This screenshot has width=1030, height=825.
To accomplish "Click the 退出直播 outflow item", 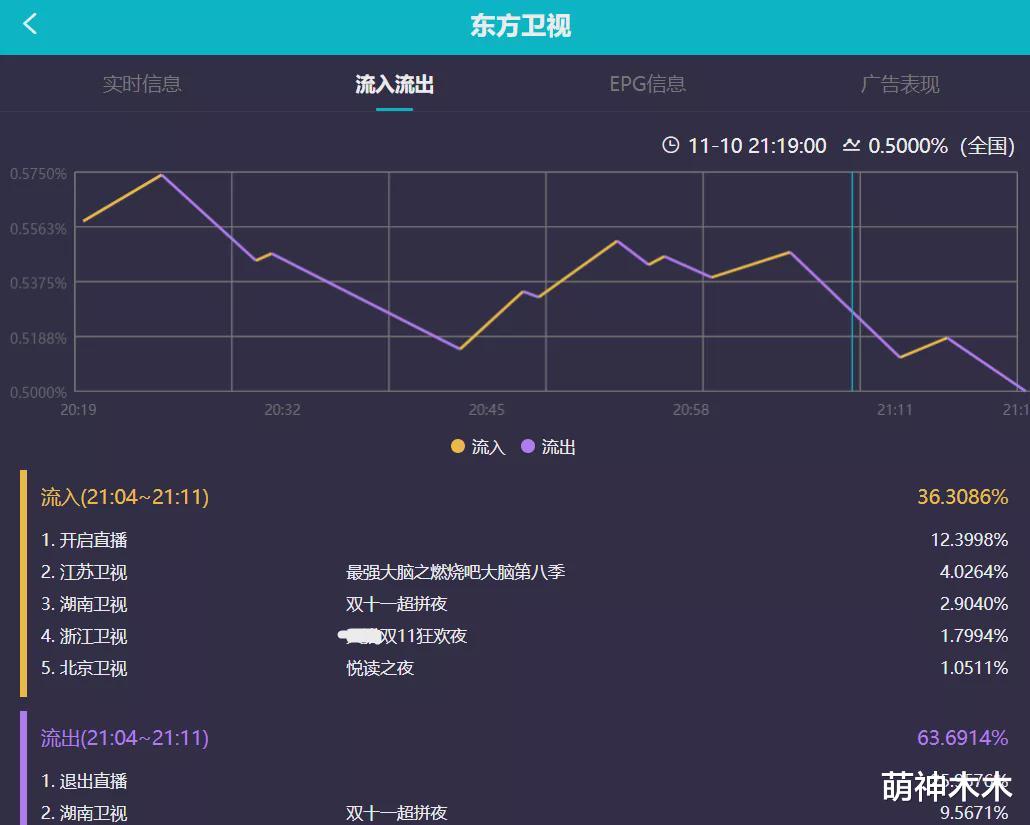I will point(86,781).
